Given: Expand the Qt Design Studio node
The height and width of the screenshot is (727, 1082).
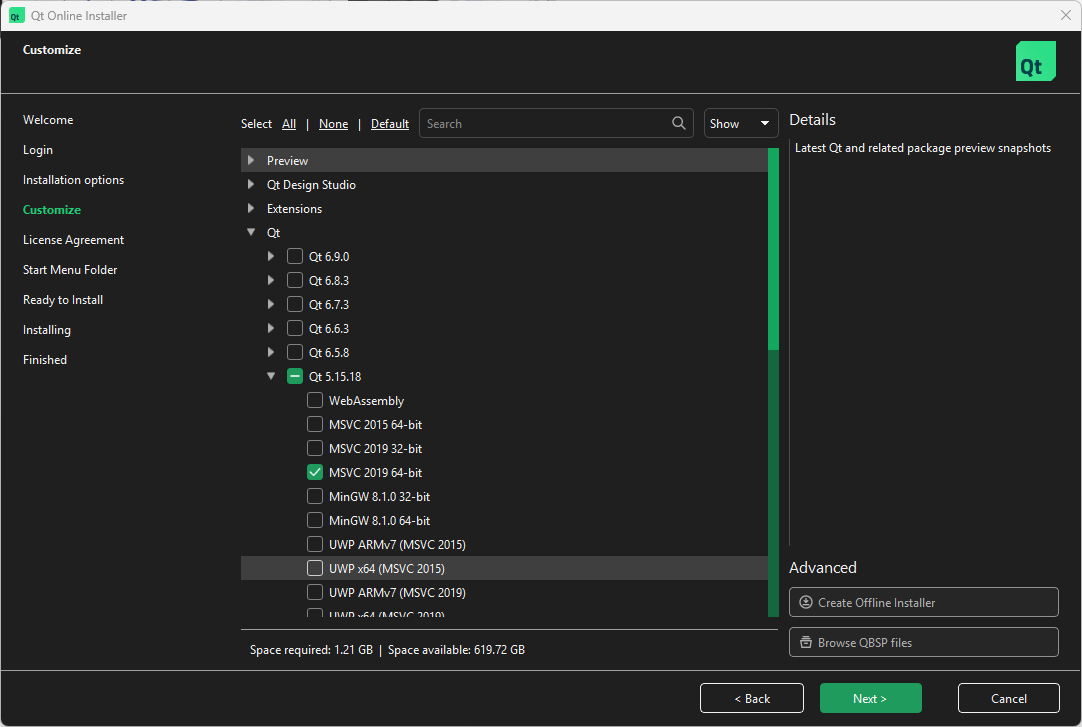Looking at the screenshot, I should [x=251, y=184].
